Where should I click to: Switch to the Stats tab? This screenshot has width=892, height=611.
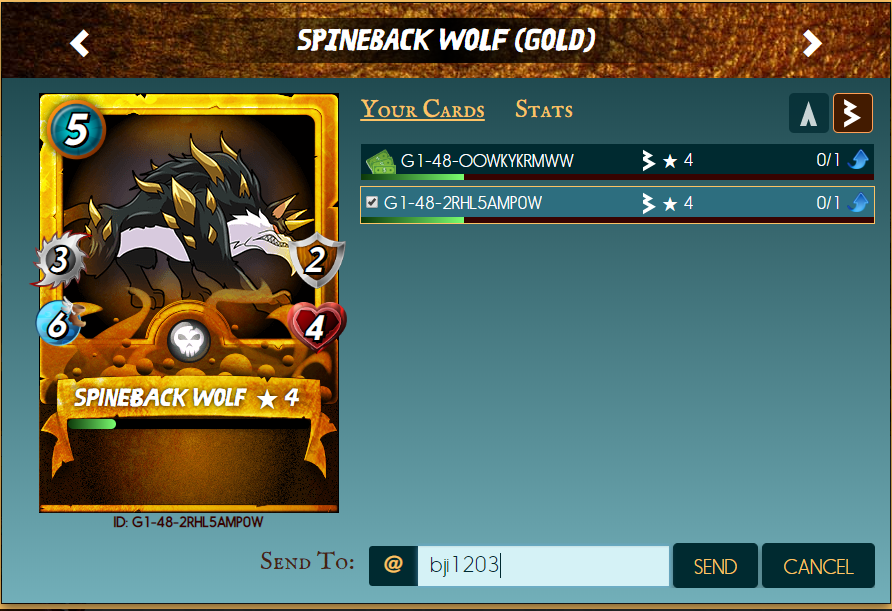click(x=544, y=109)
